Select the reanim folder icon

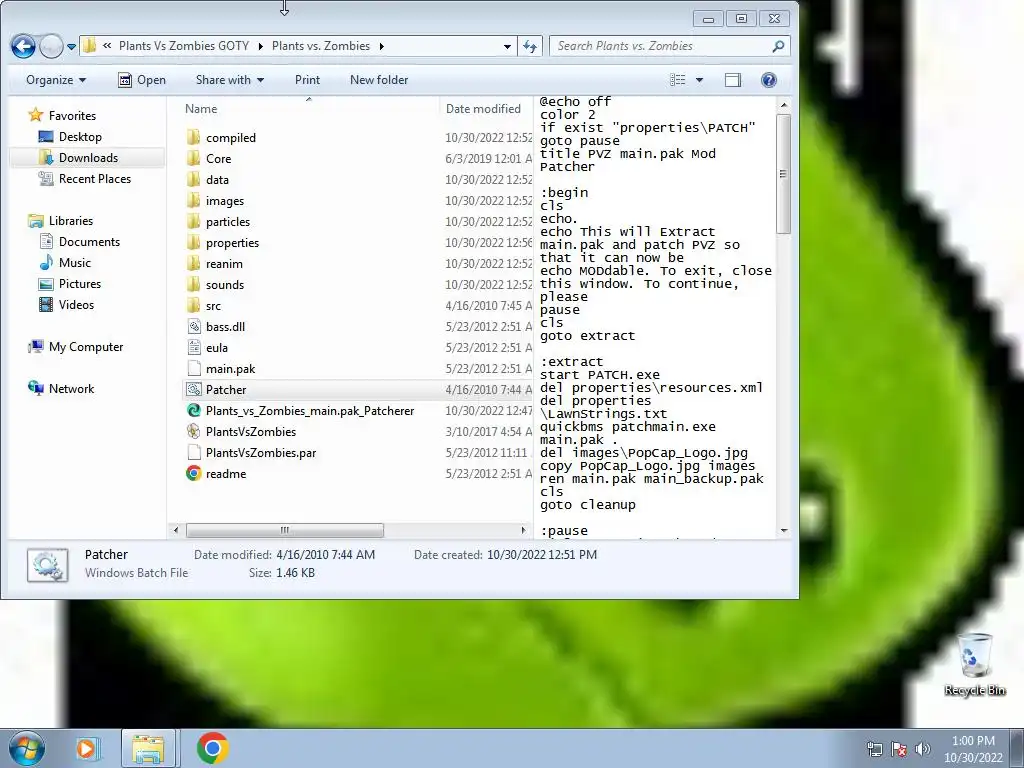click(x=193, y=264)
